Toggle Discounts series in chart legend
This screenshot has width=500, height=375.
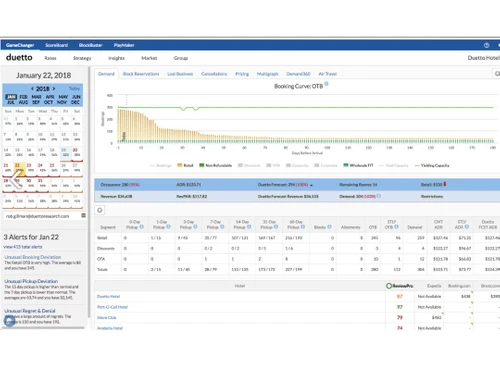pyautogui.click(x=249, y=165)
